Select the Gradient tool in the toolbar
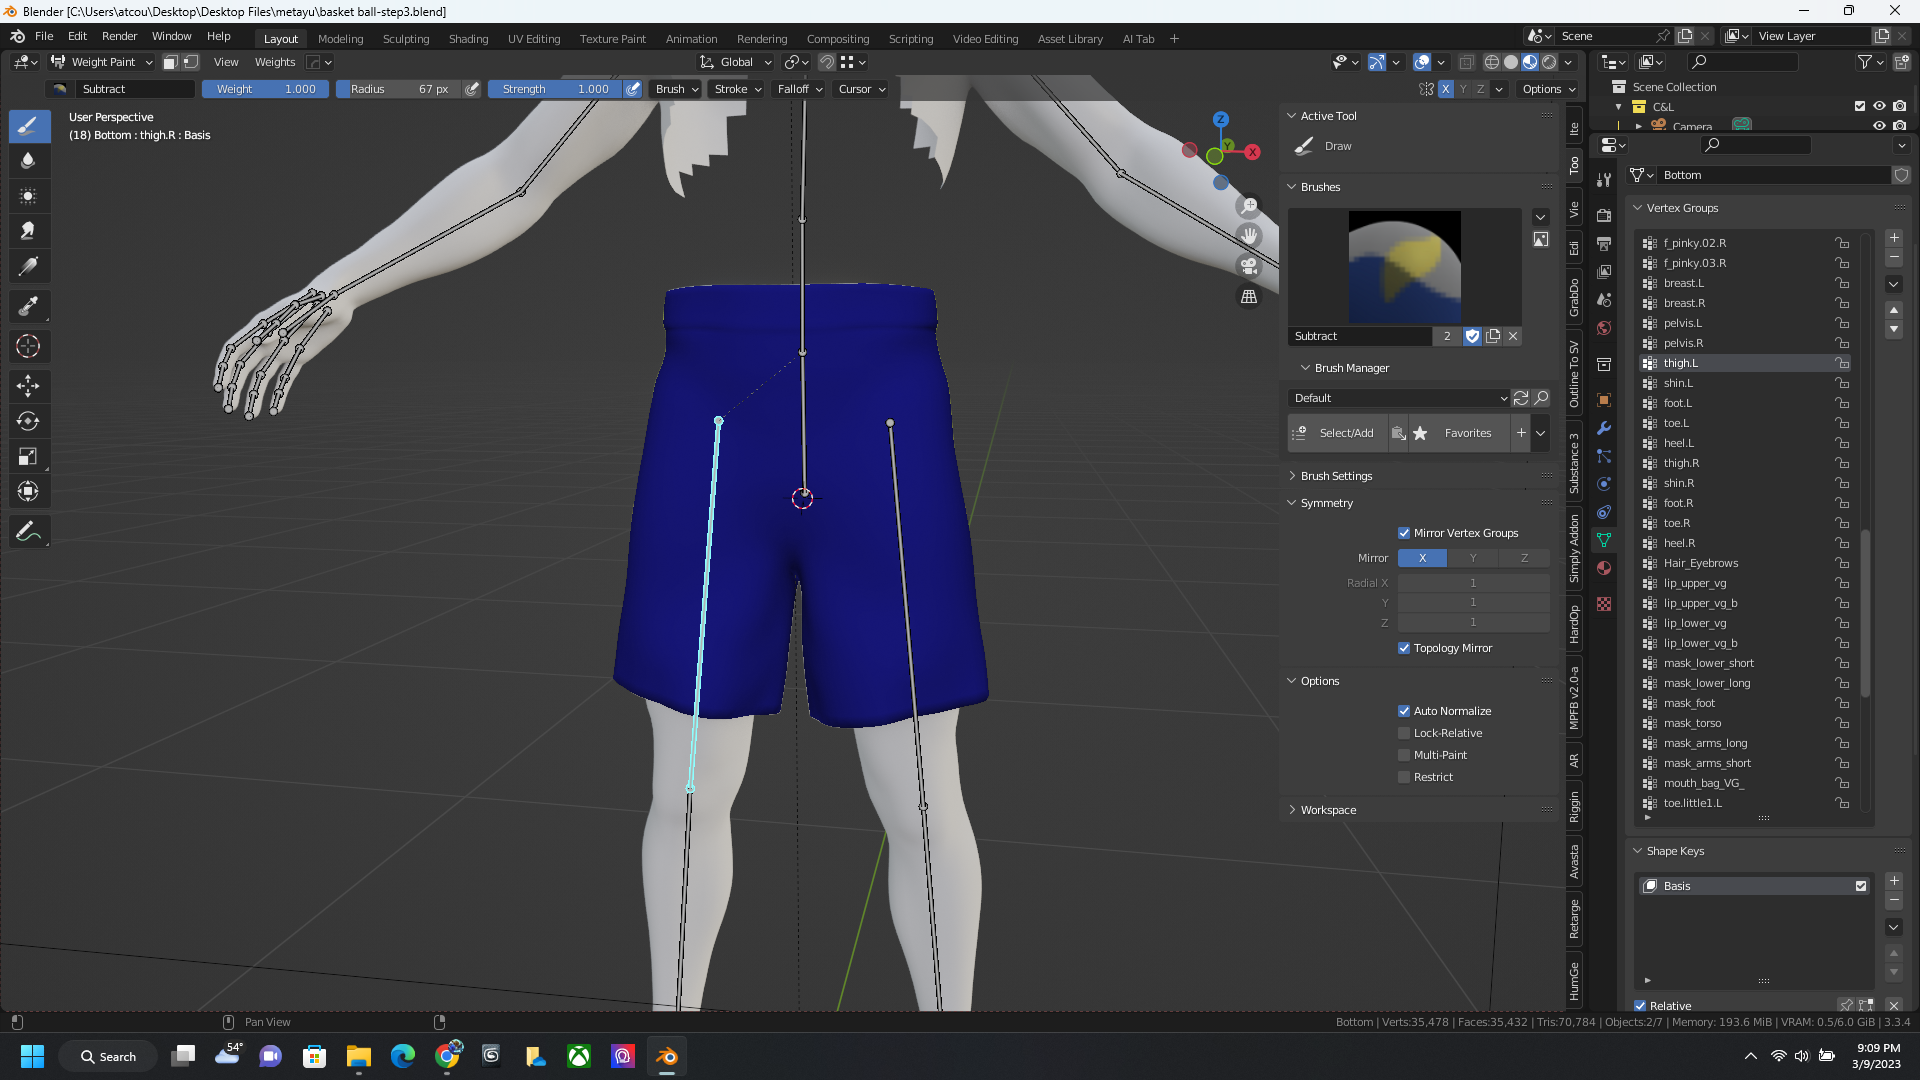The width and height of the screenshot is (1920, 1080). click(x=28, y=266)
